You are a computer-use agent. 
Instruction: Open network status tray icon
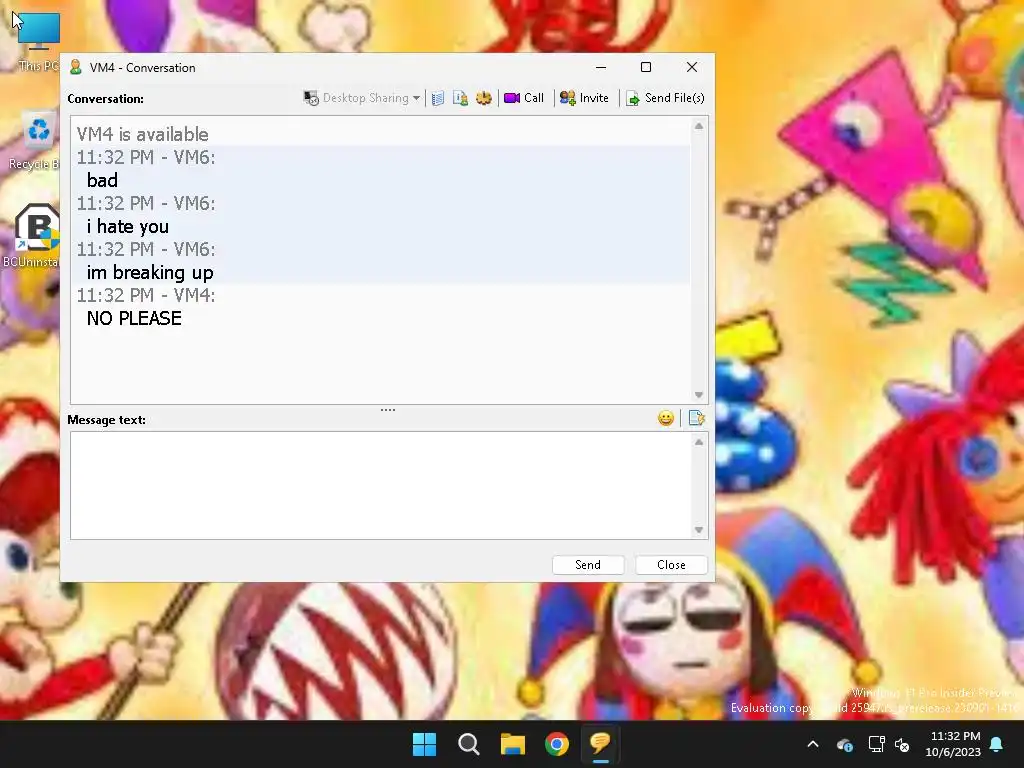point(876,744)
